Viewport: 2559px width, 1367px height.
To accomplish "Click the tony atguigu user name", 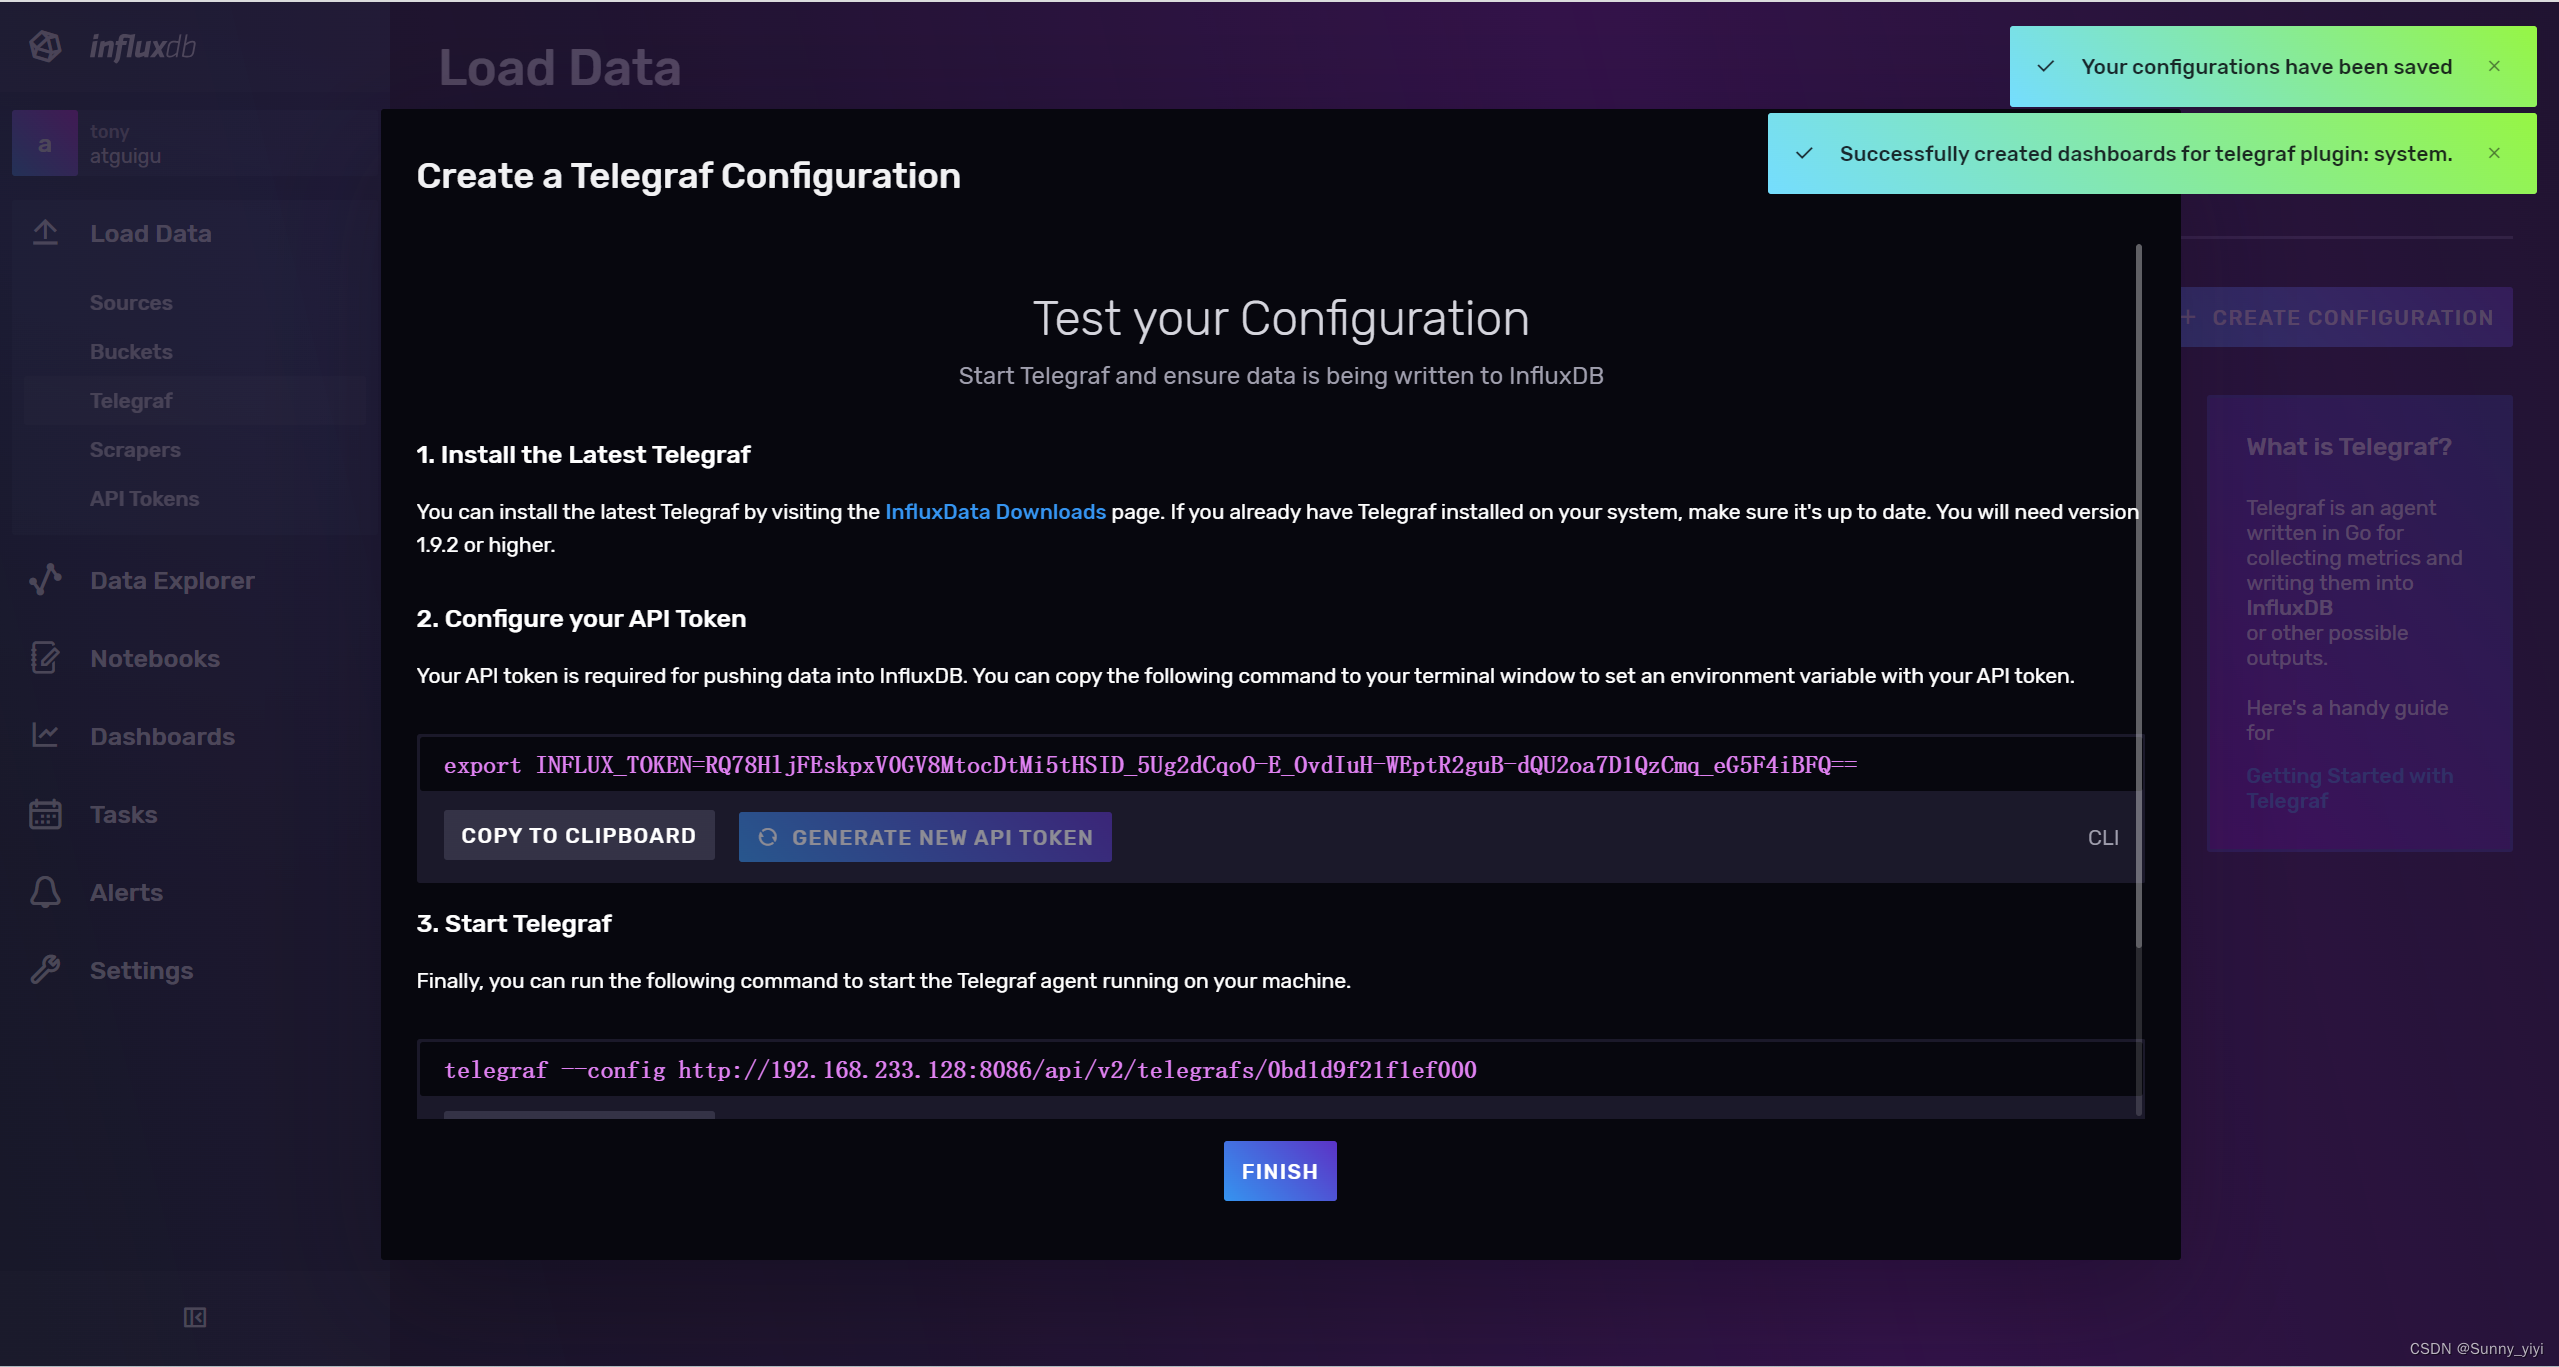I will point(125,144).
